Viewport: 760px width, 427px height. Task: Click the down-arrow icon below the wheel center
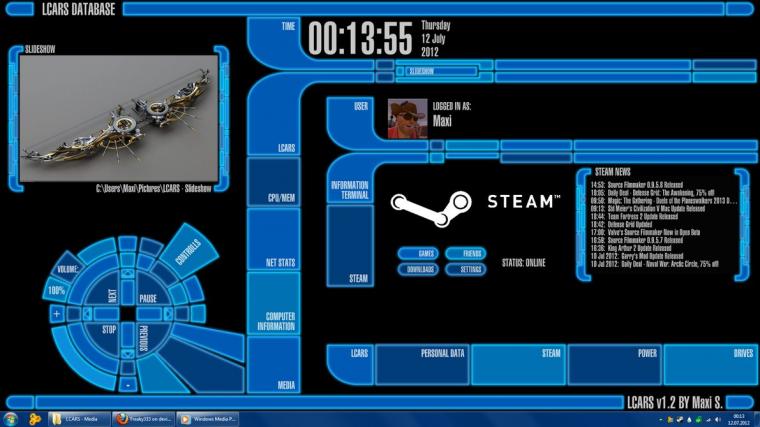pyautogui.click(x=127, y=354)
